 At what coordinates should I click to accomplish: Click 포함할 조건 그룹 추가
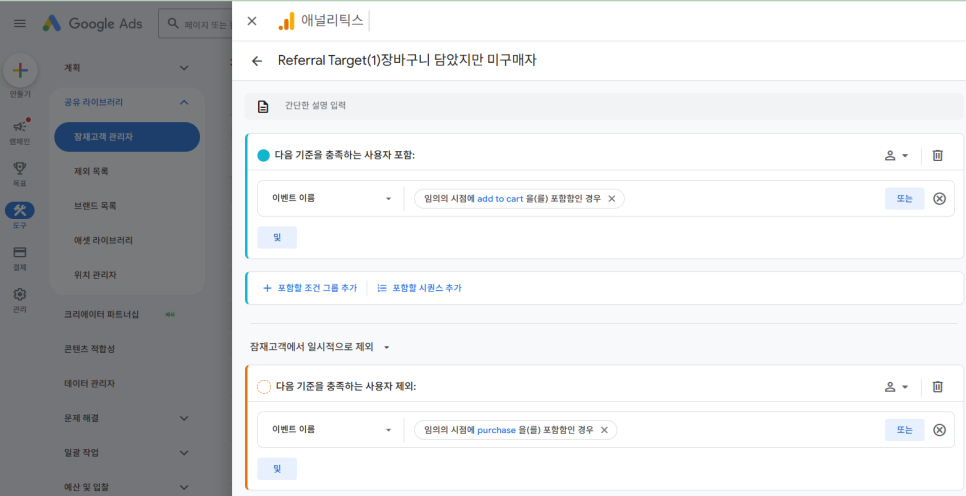click(310, 288)
